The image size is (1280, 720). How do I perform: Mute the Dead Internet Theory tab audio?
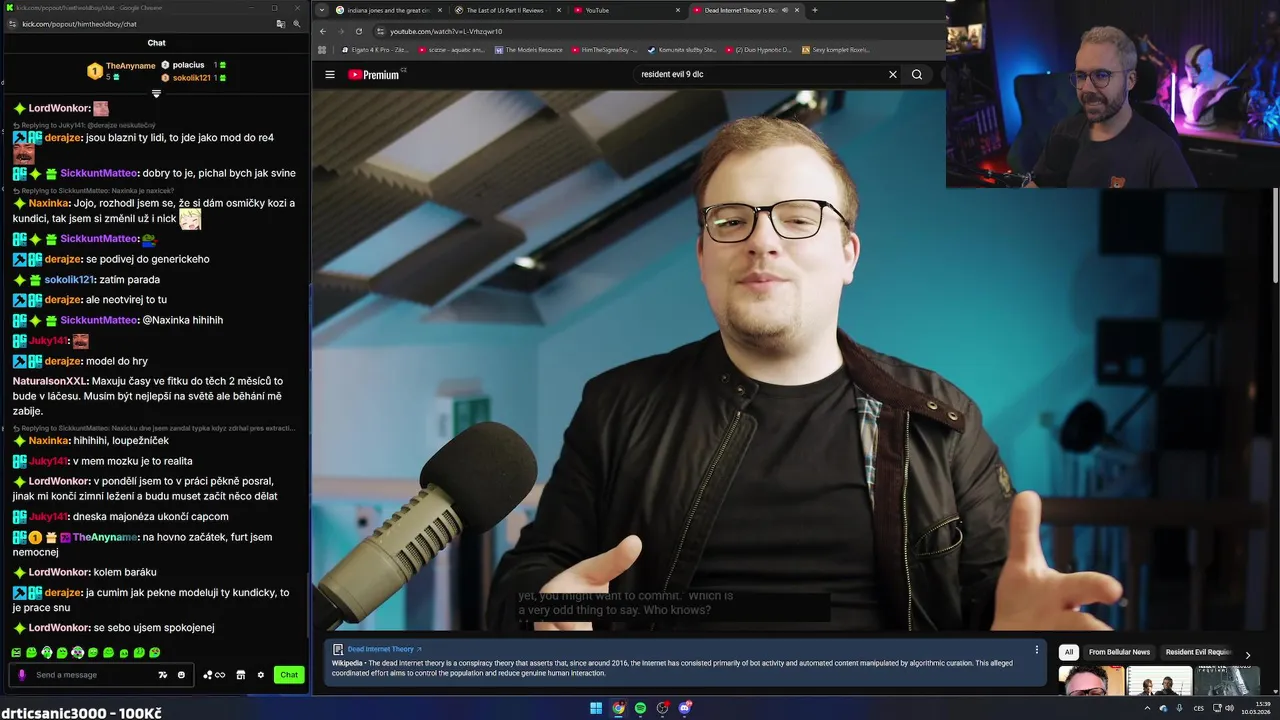pyautogui.click(x=785, y=10)
